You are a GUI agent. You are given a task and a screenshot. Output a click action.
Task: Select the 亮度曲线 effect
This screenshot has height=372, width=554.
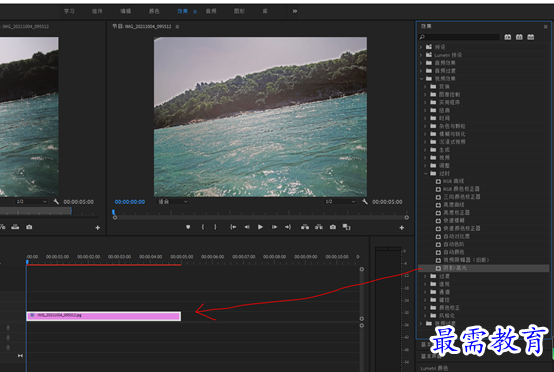pos(454,205)
